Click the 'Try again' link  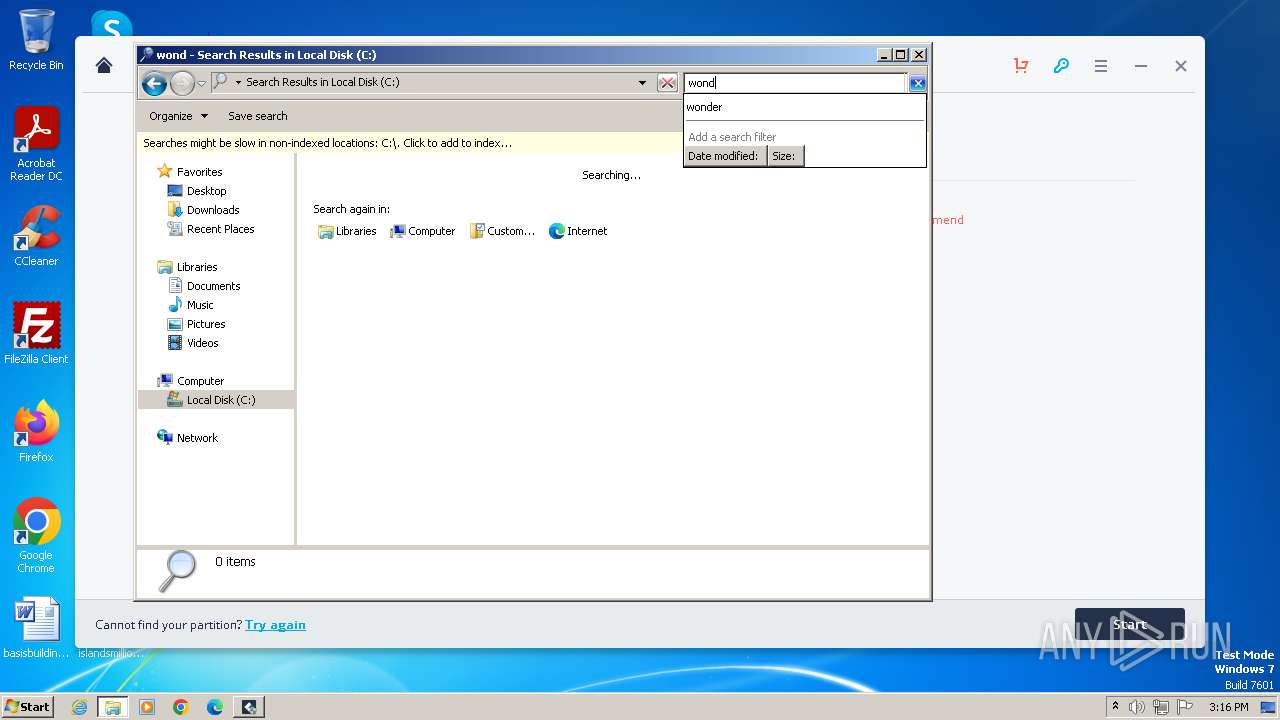pyautogui.click(x=275, y=625)
